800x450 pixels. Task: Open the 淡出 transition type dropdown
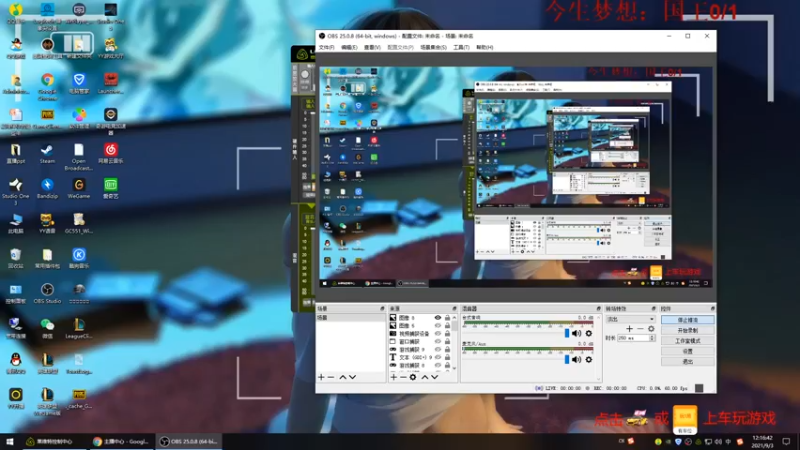pyautogui.click(x=631, y=319)
